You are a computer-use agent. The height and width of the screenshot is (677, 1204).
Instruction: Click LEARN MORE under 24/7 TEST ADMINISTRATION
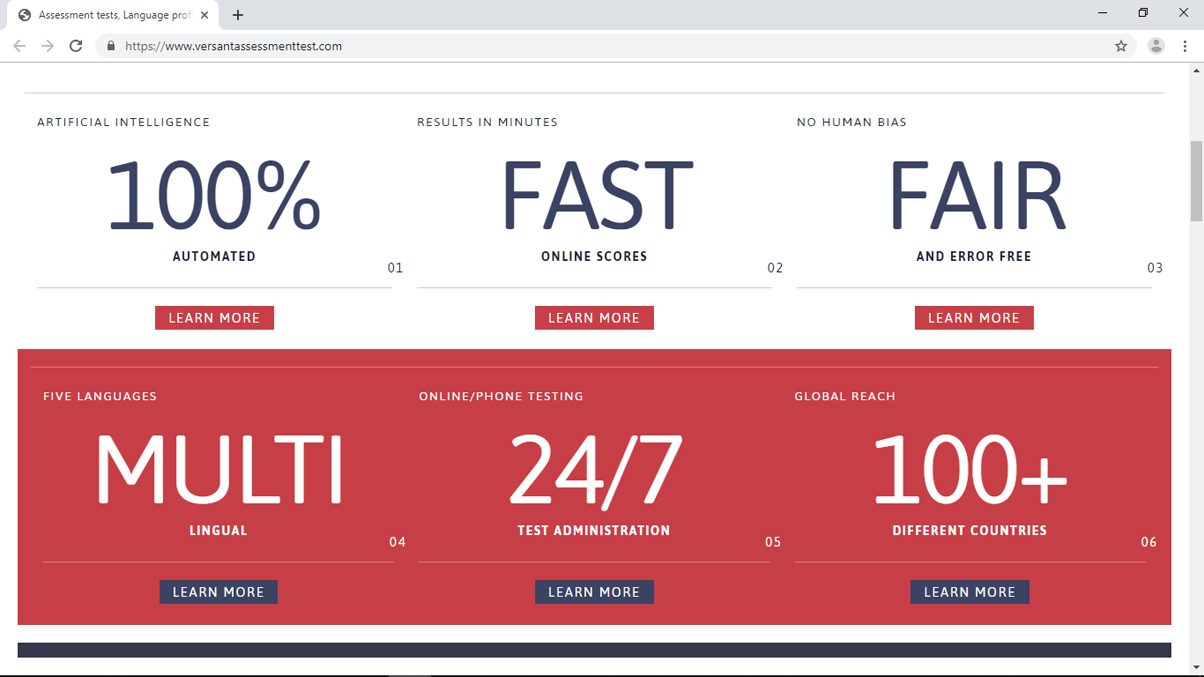tap(594, 591)
